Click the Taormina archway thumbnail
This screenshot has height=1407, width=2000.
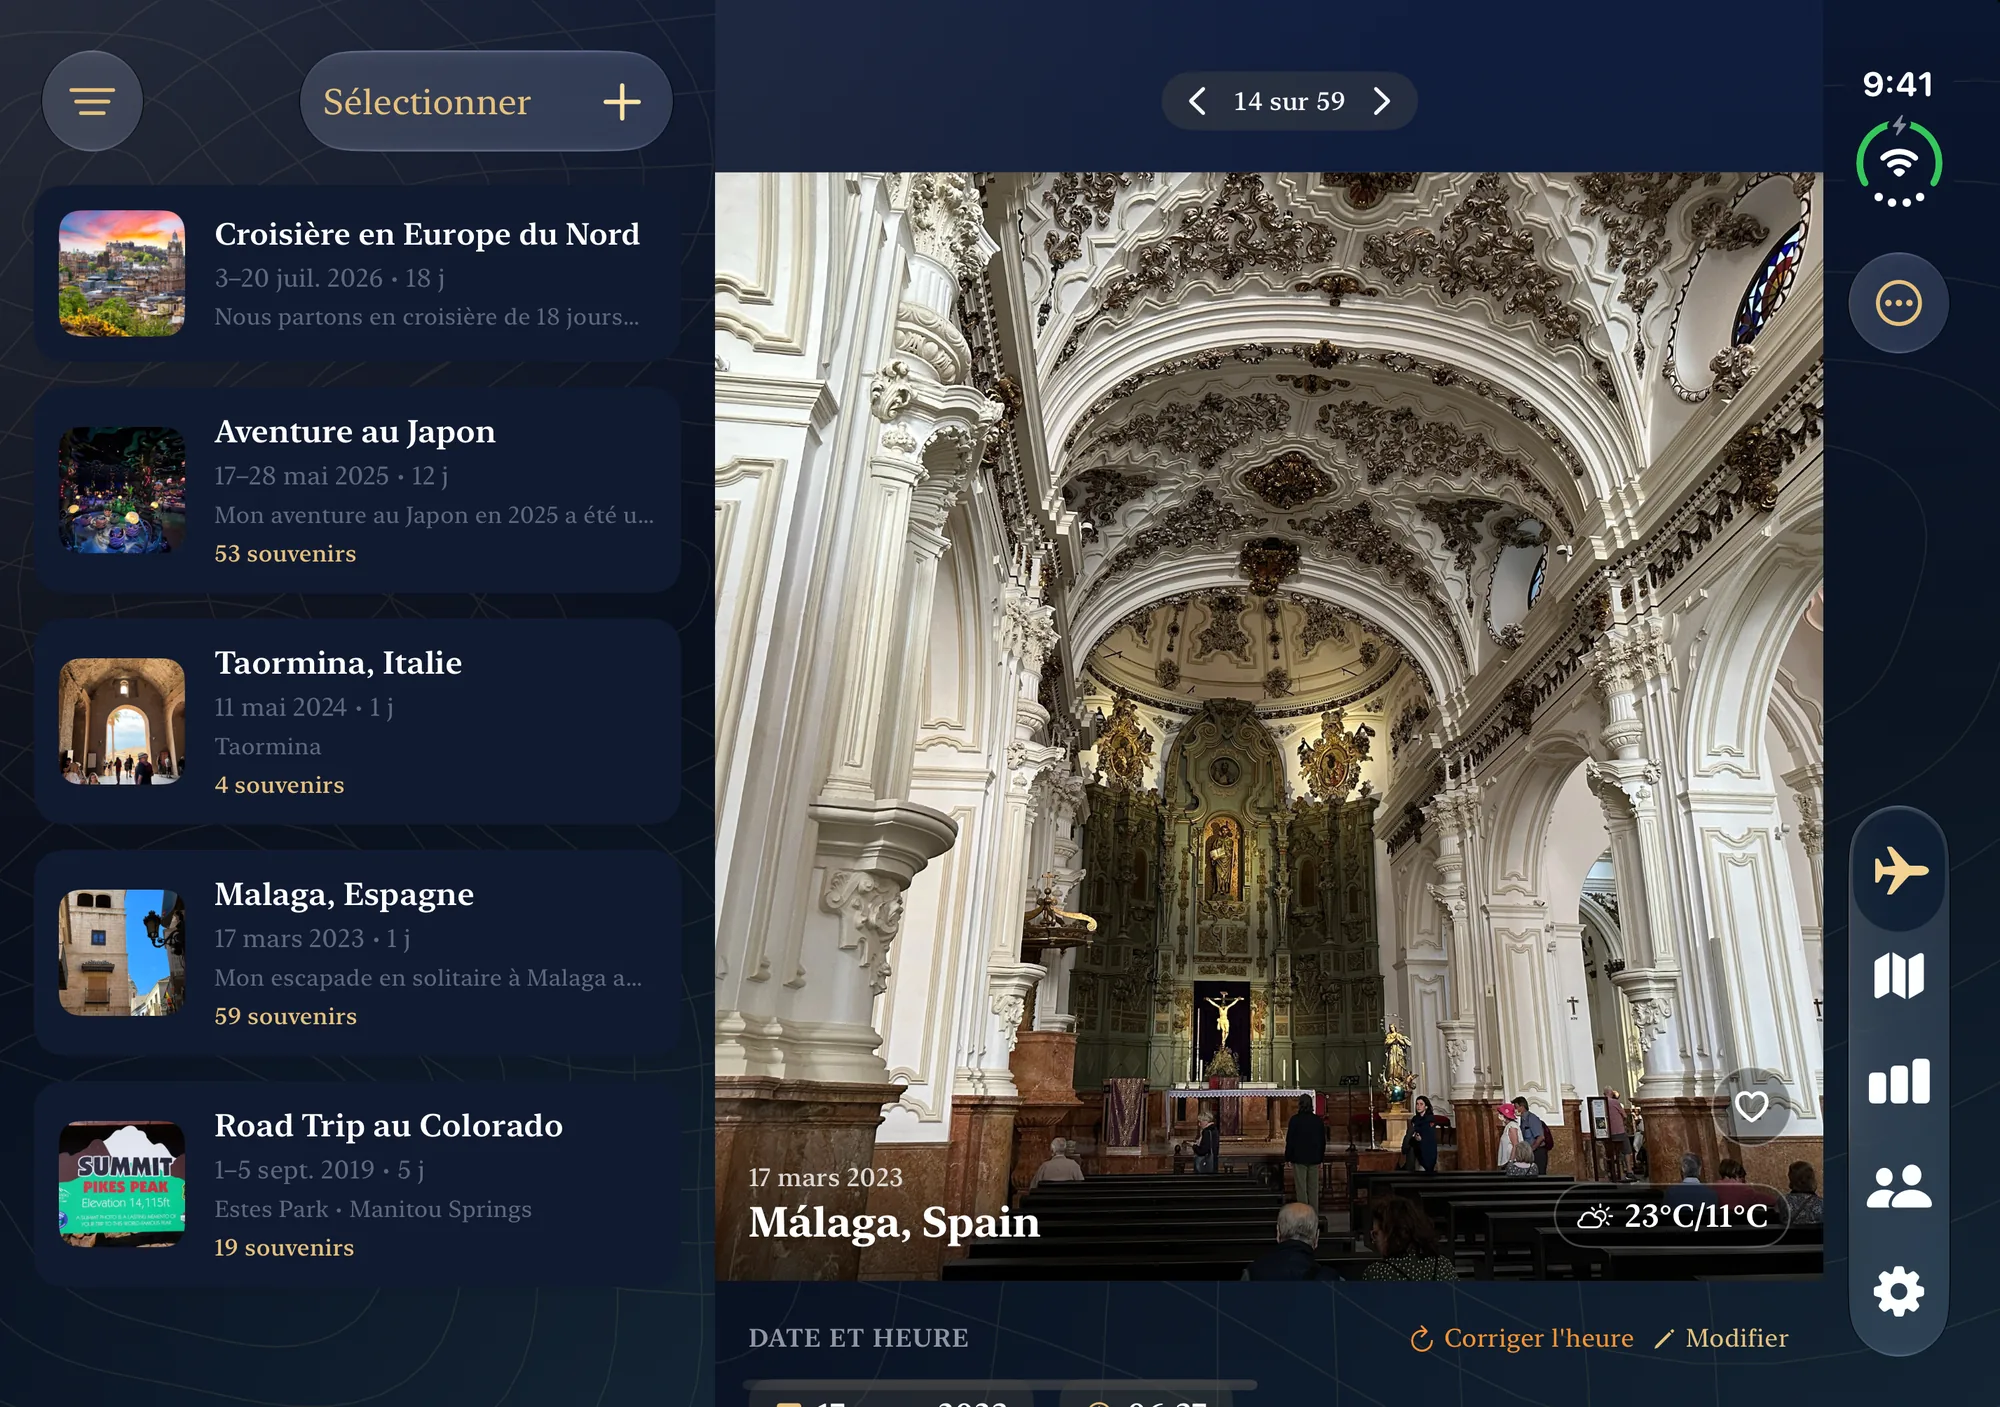[x=122, y=722]
